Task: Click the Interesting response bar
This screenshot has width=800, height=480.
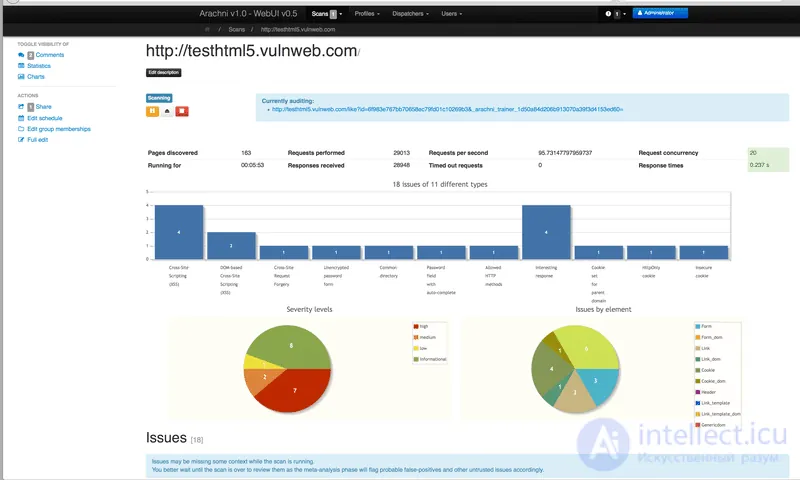Action: (x=546, y=232)
